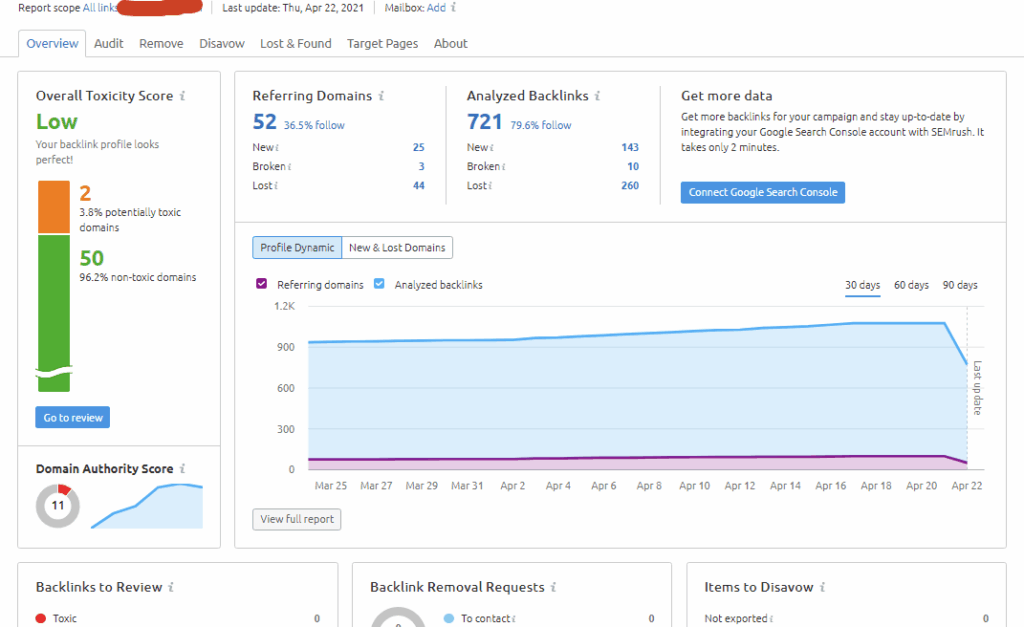Open the Audit tab
Screen dimensions: 1024x627
[109, 44]
